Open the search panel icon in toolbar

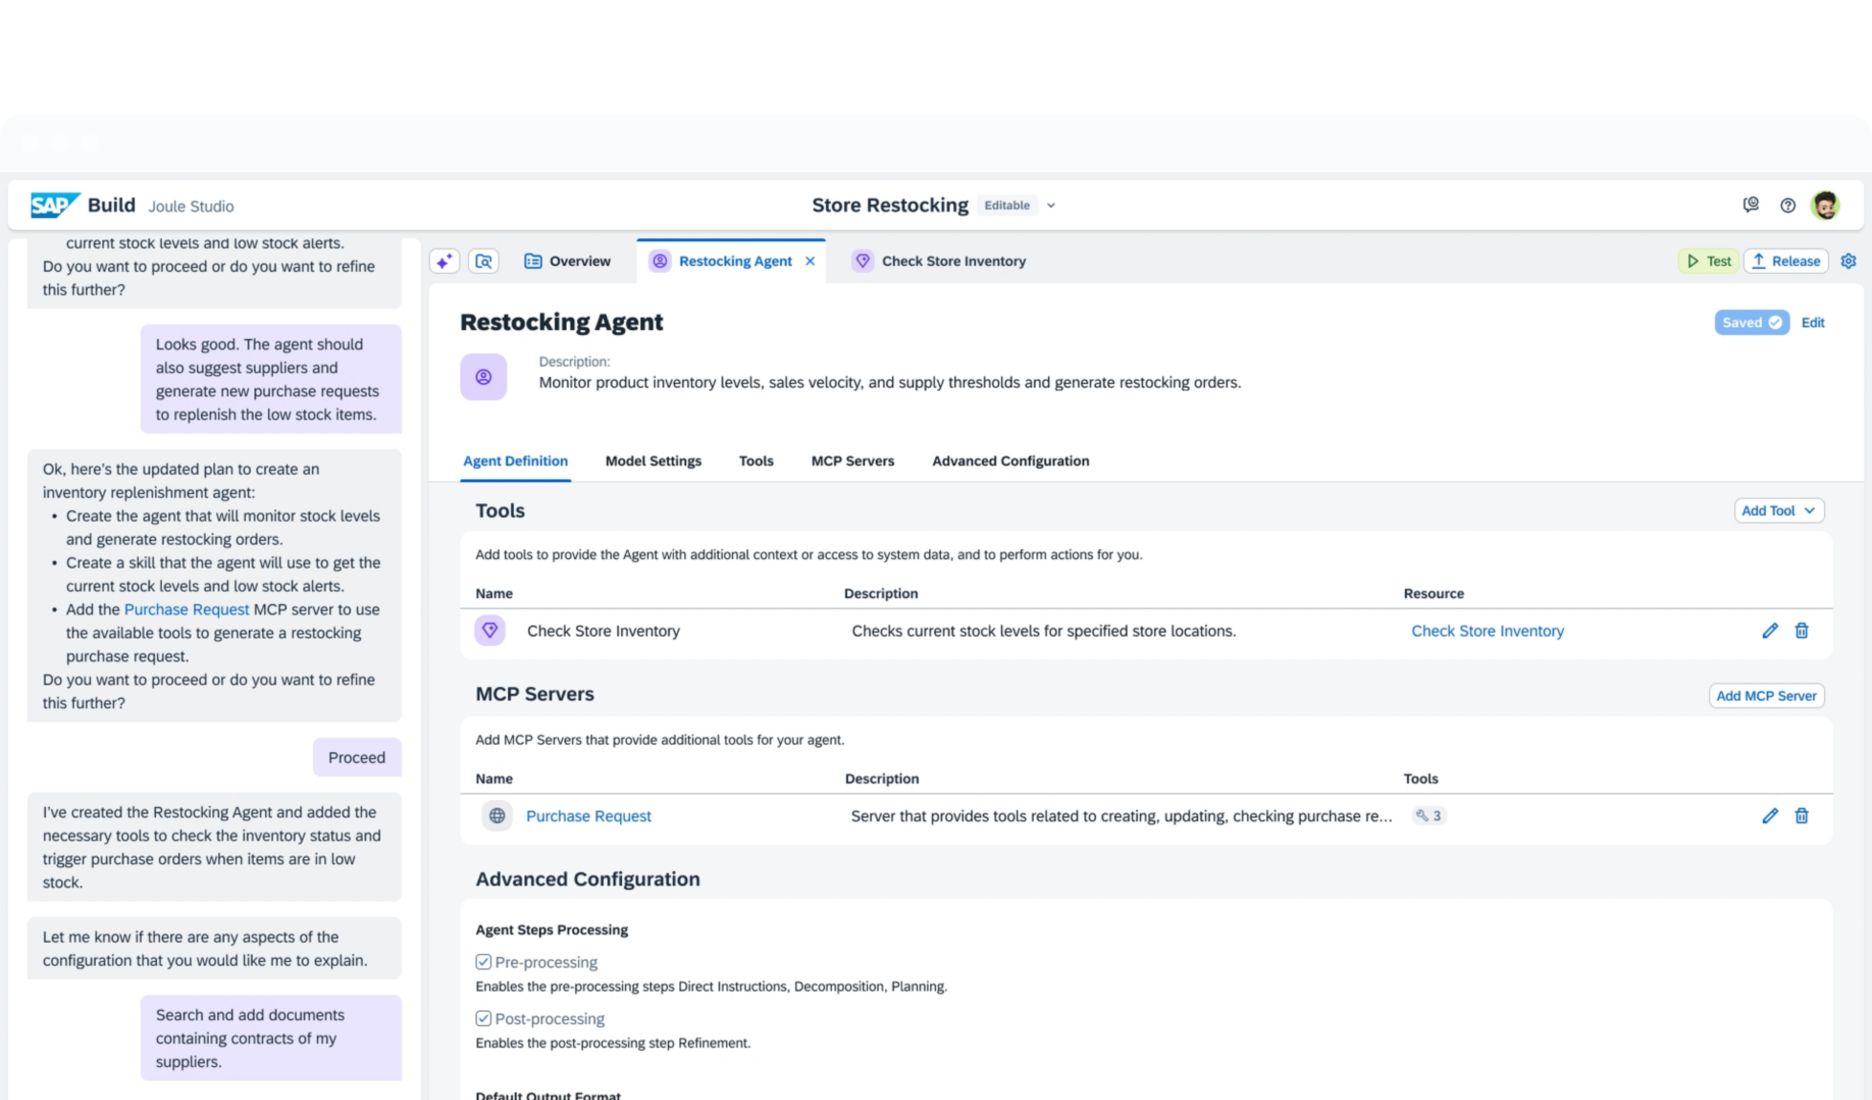484,261
